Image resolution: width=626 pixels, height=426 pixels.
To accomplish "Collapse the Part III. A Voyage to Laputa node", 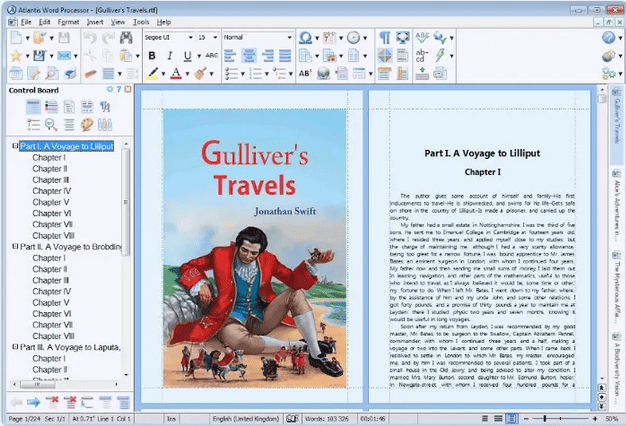I will pyautogui.click(x=15, y=347).
